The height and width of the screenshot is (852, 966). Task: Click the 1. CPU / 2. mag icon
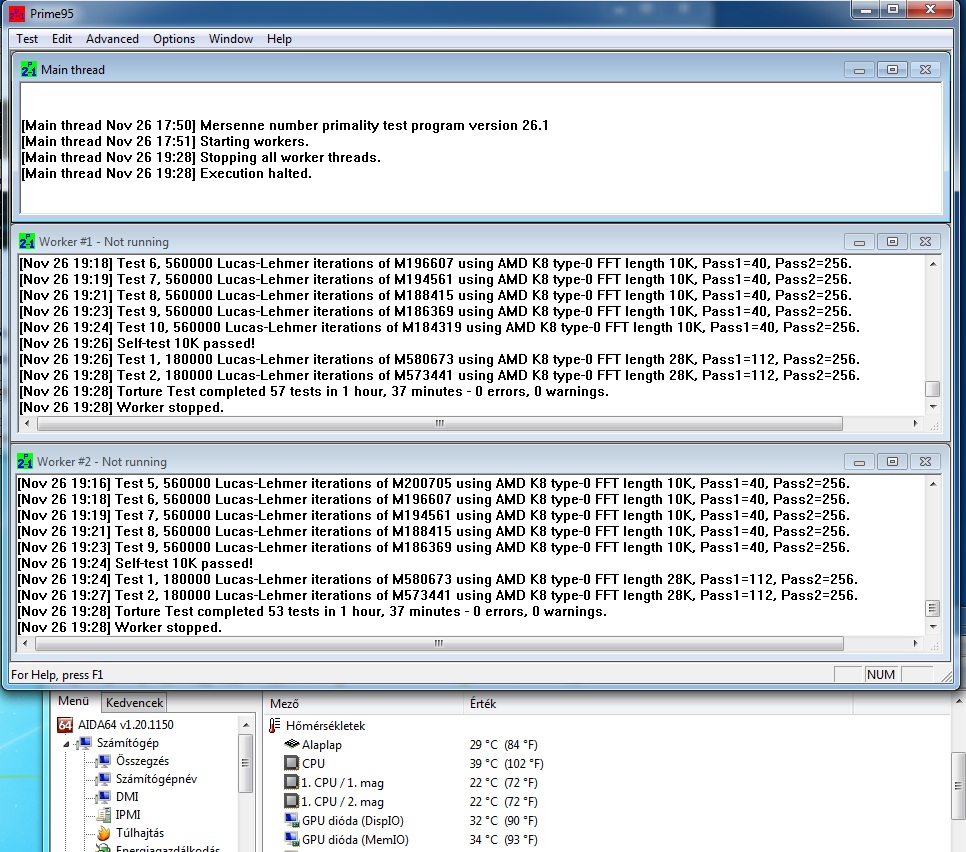coord(291,801)
